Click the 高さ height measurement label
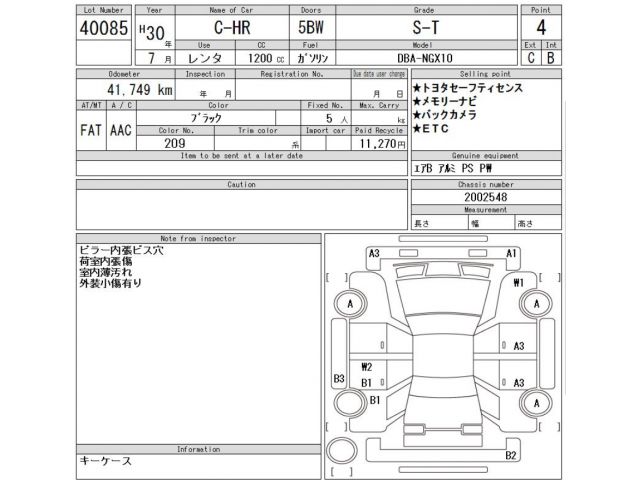The image size is (640, 480). (x=526, y=223)
